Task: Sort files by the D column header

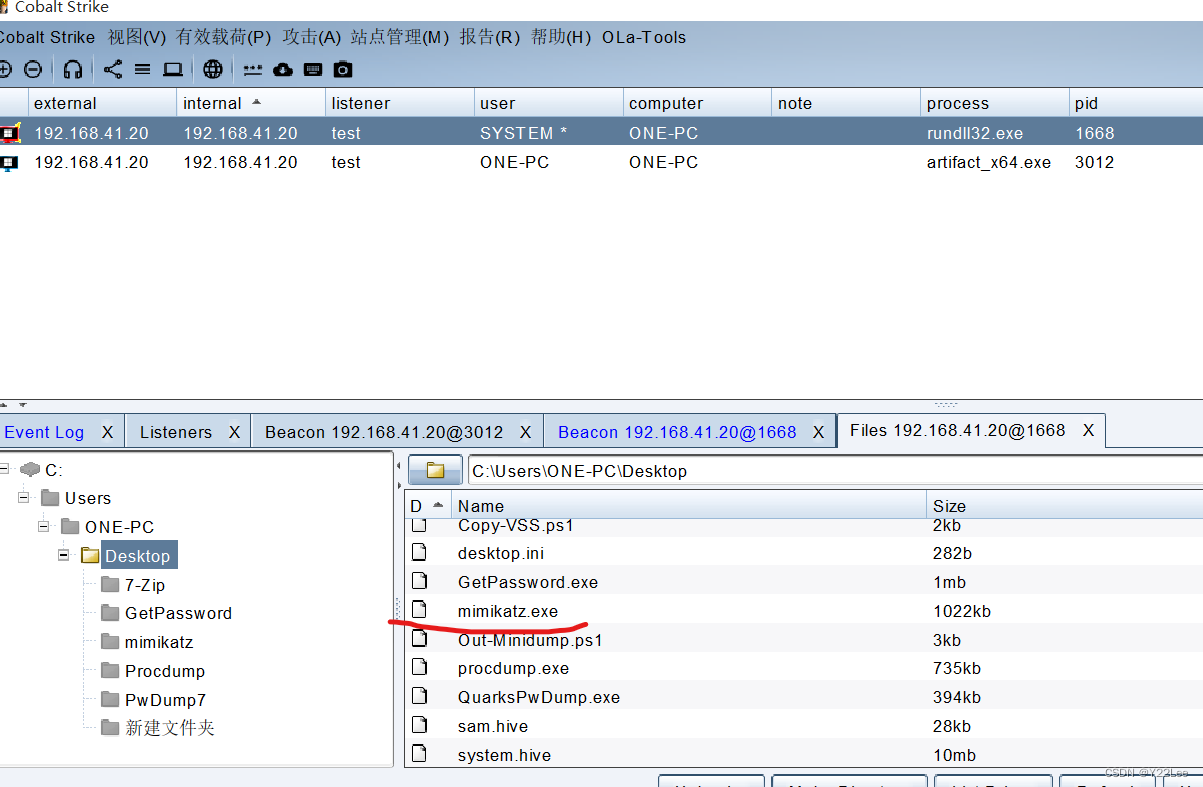Action: pyautogui.click(x=428, y=506)
